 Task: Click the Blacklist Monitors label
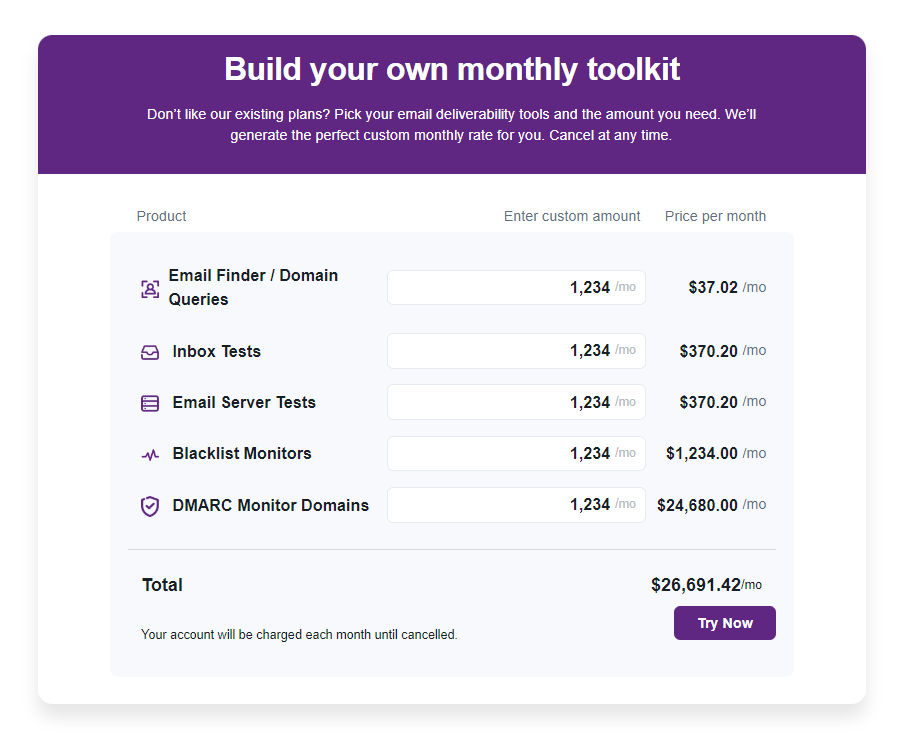[x=242, y=454]
